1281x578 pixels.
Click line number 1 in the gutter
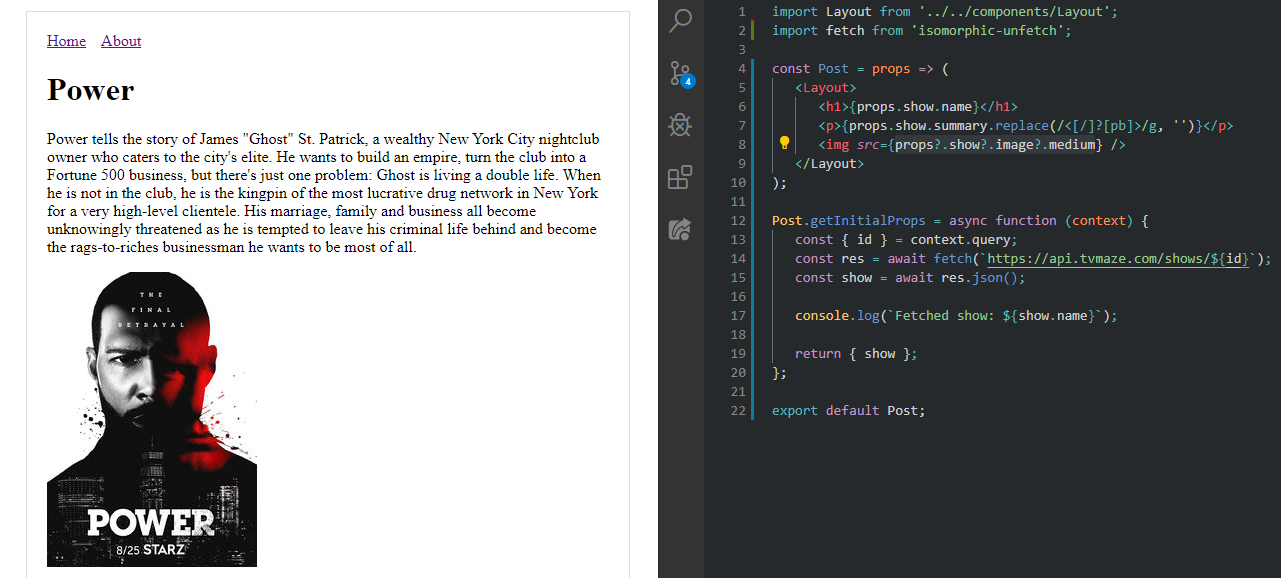741,12
